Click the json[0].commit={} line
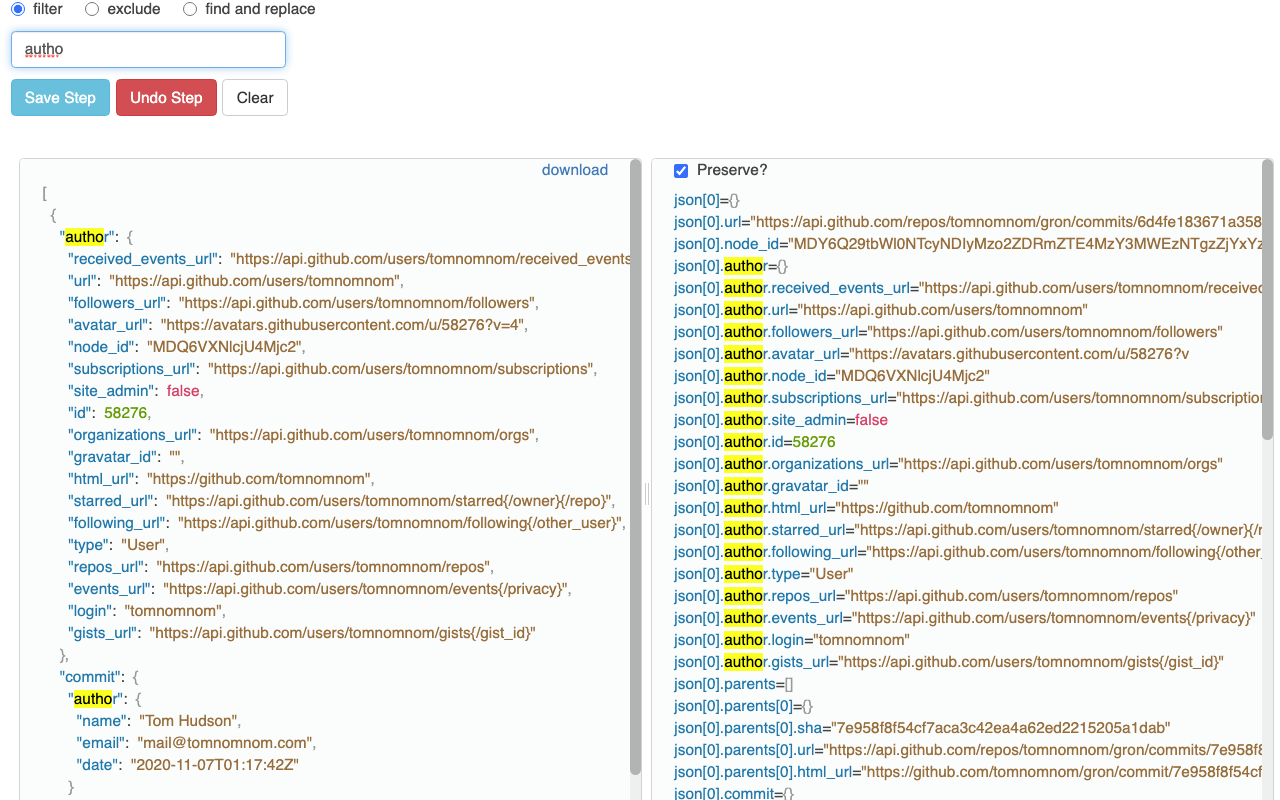Viewport: 1280px width, 800px height. pyautogui.click(x=733, y=793)
